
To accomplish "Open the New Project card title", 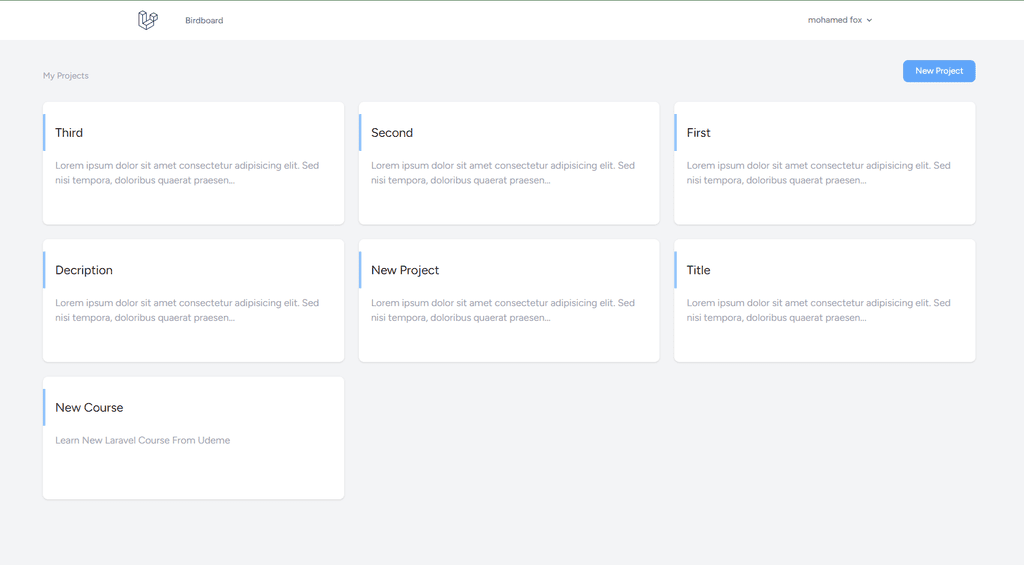I will [x=405, y=270].
